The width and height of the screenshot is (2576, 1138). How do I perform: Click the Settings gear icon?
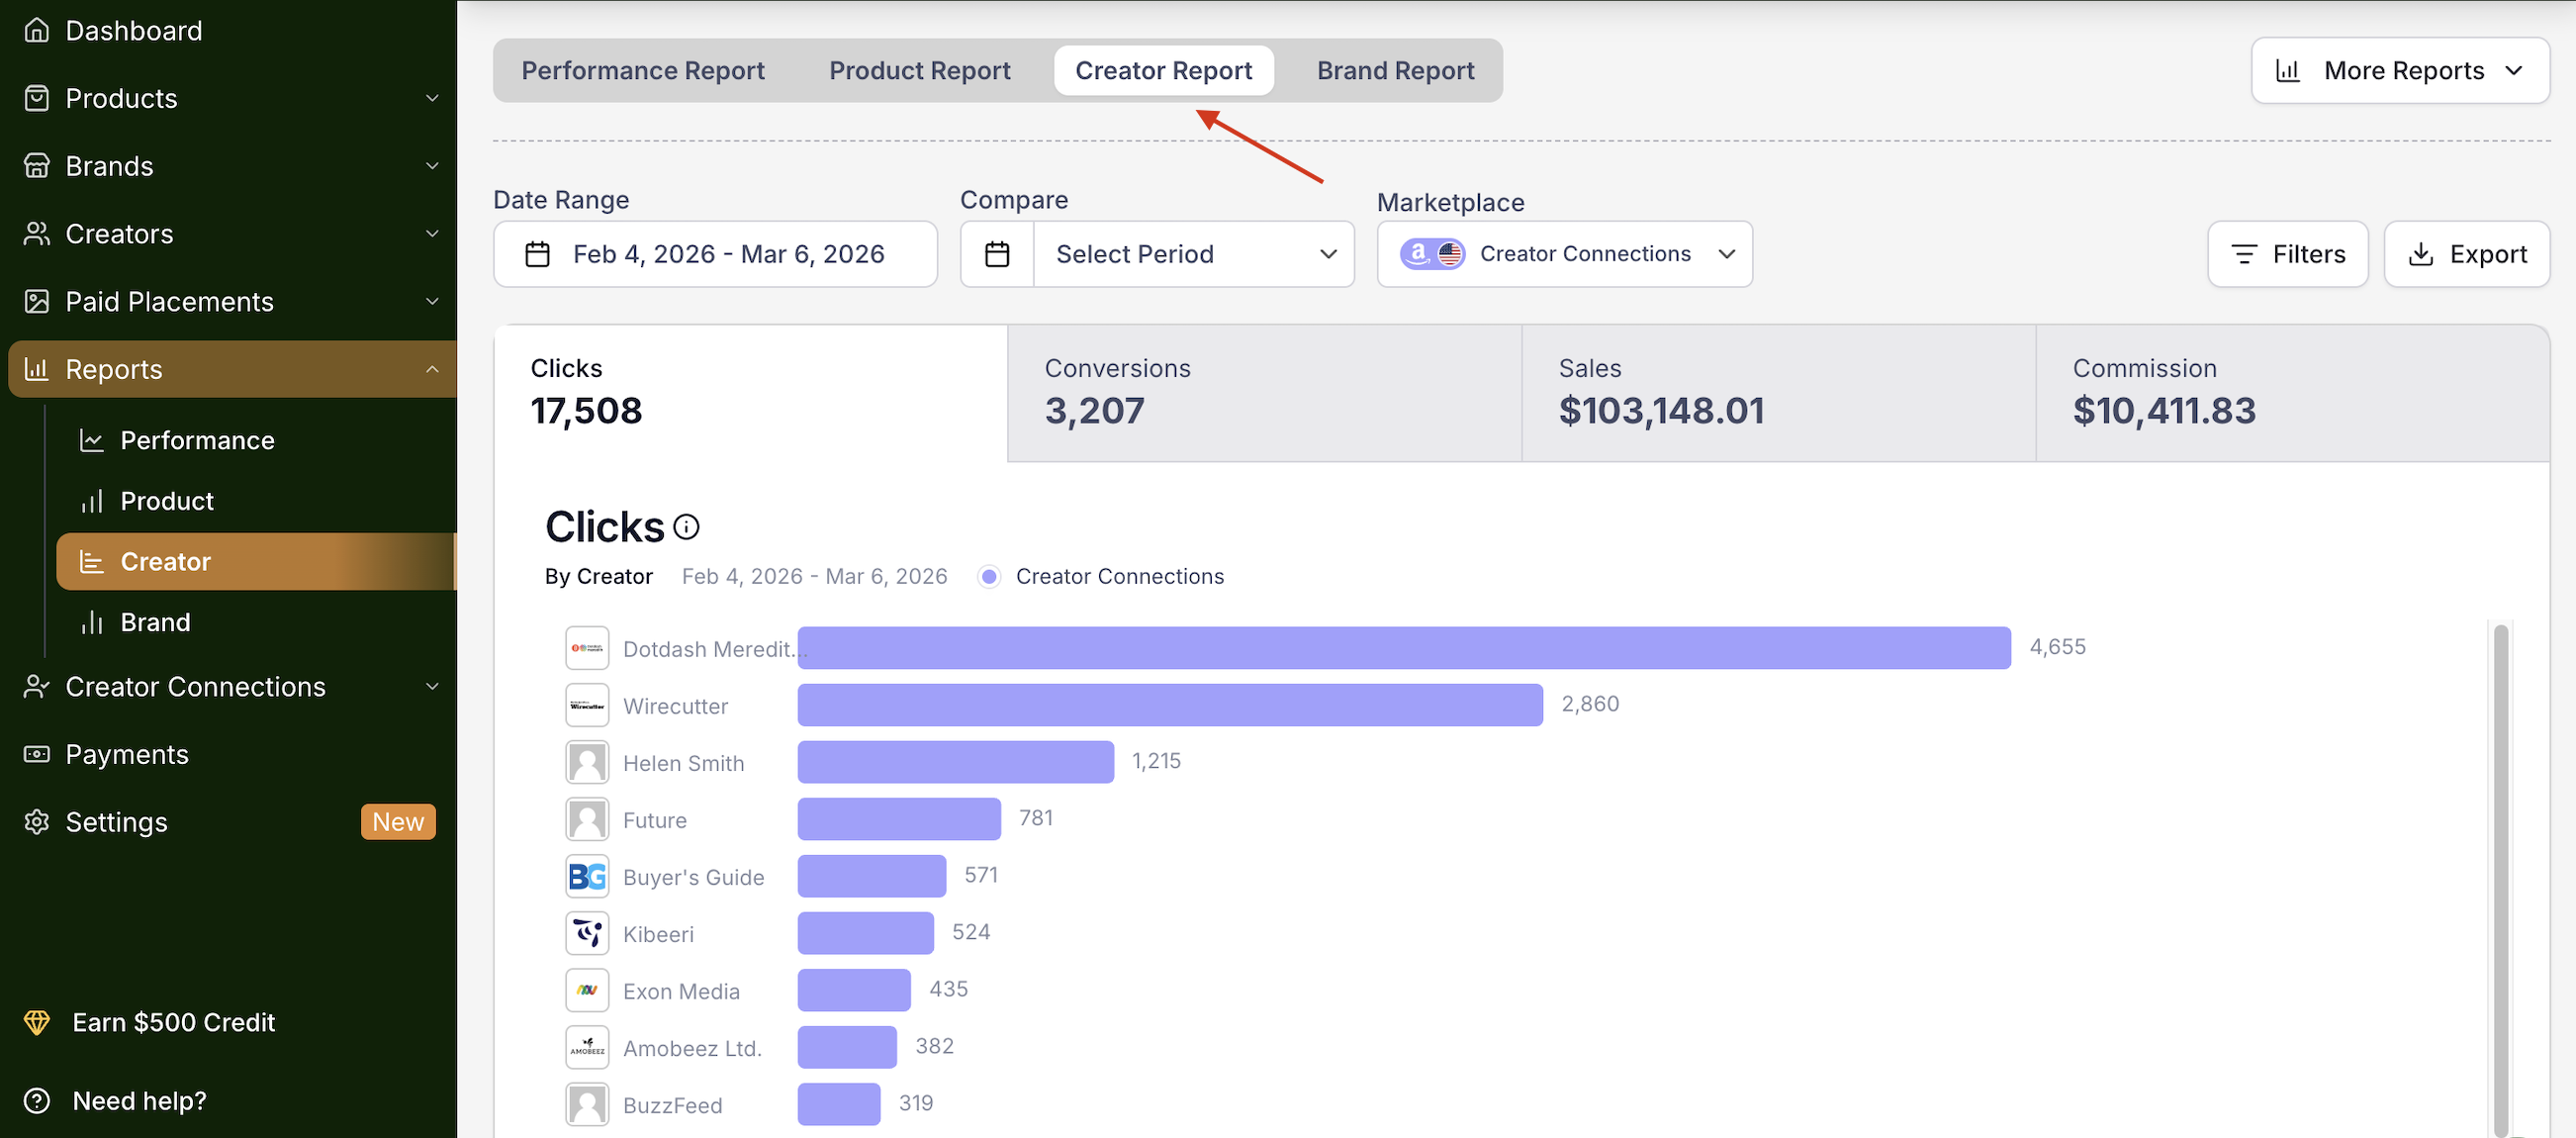click(37, 822)
